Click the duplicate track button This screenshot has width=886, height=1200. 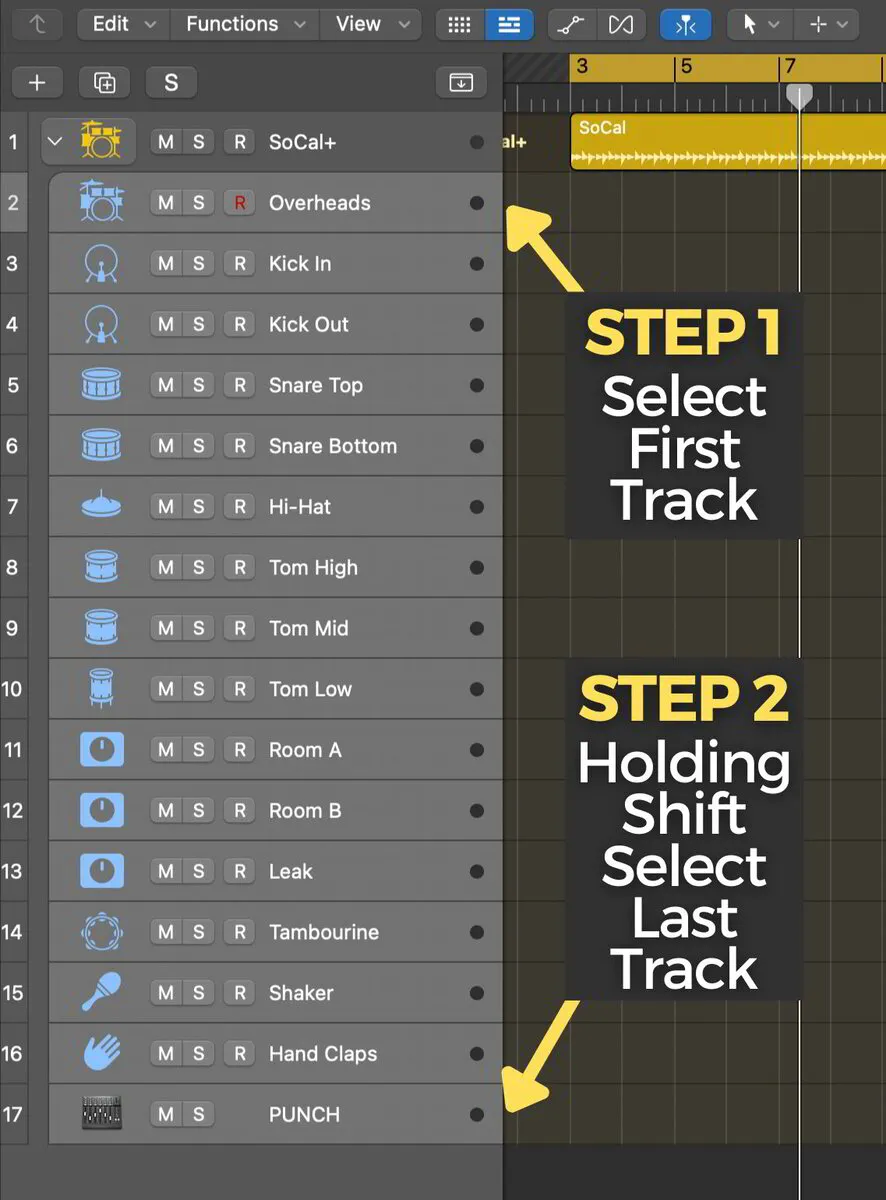[104, 82]
